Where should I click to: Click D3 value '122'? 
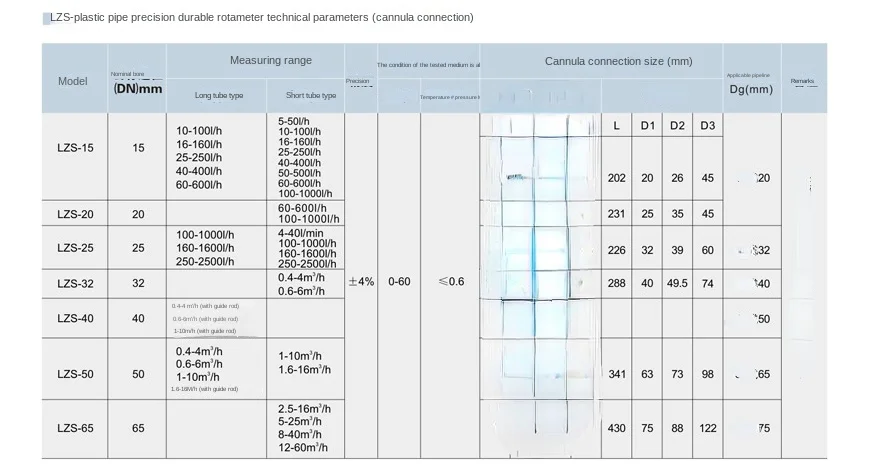click(x=708, y=428)
